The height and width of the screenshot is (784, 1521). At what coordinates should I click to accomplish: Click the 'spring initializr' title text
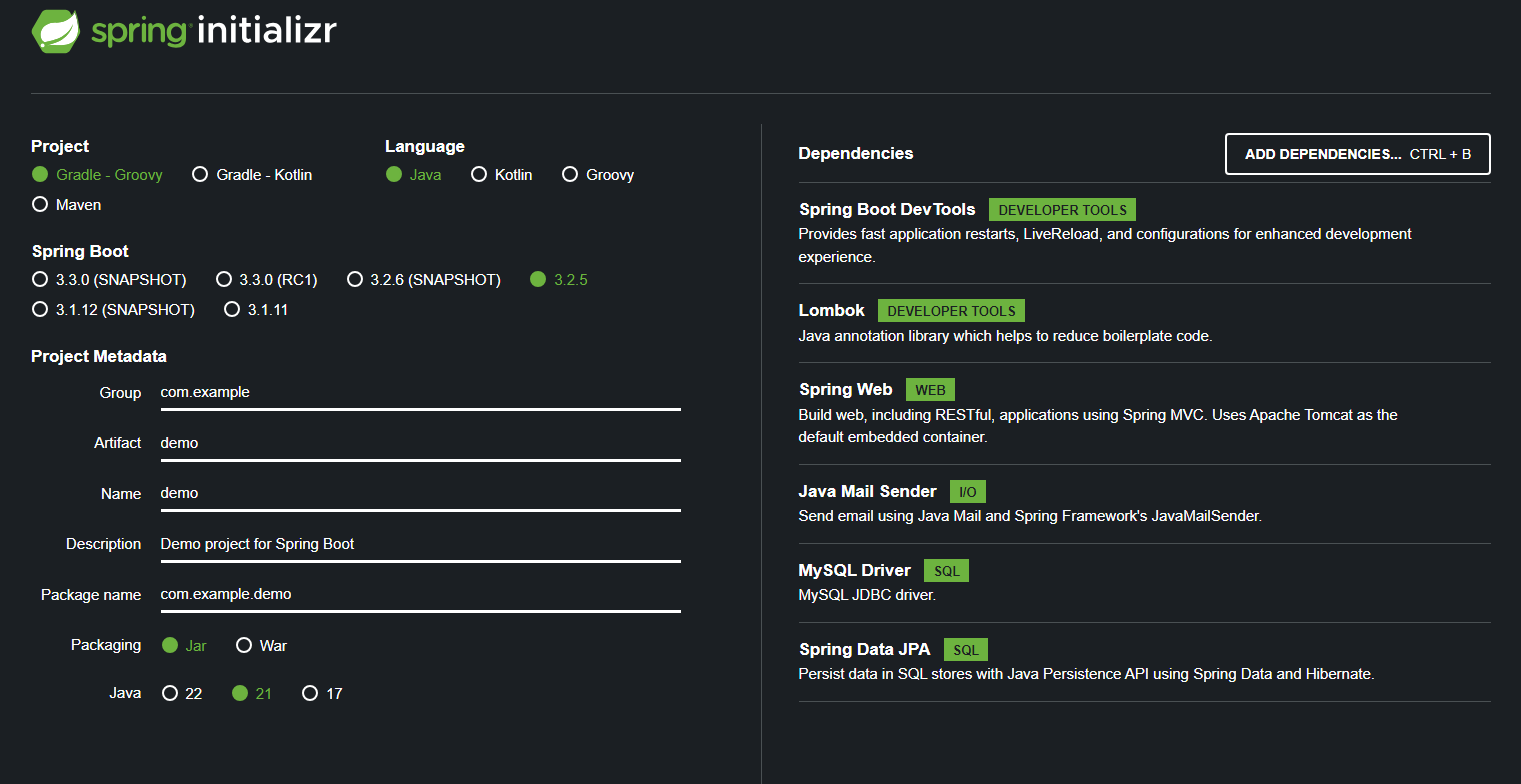(214, 31)
